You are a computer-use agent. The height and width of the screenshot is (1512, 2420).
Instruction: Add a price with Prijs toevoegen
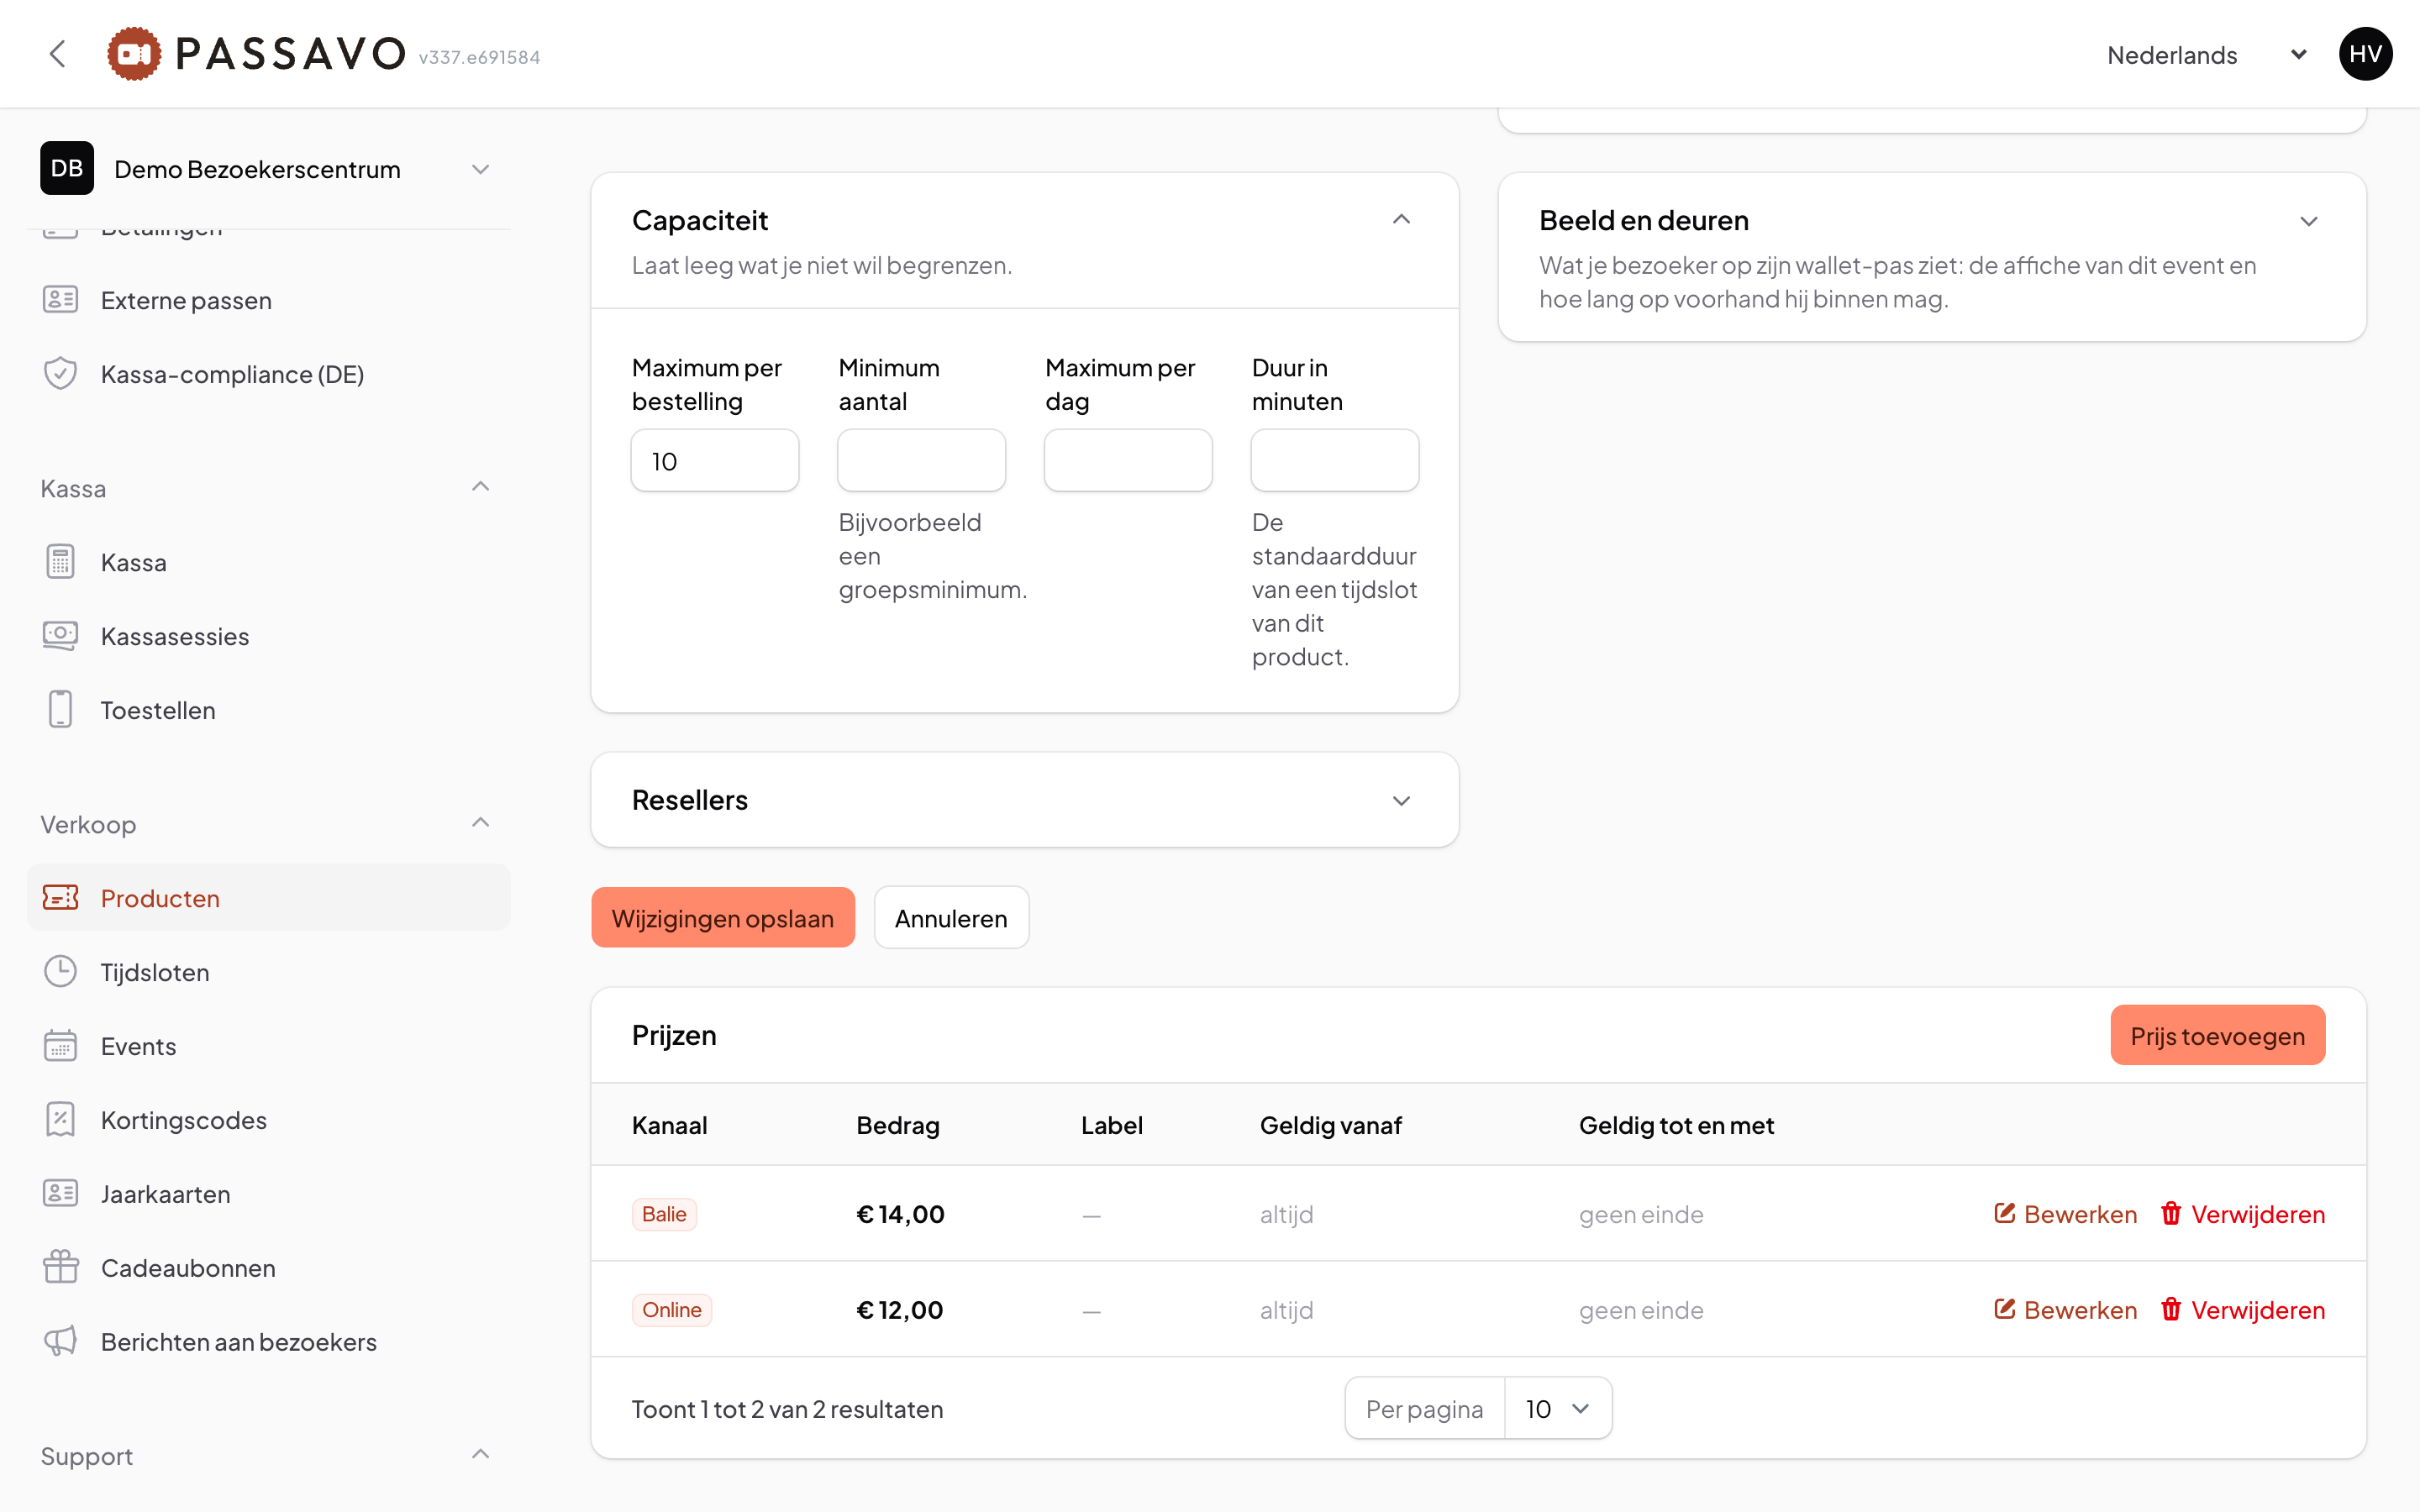point(2217,1035)
